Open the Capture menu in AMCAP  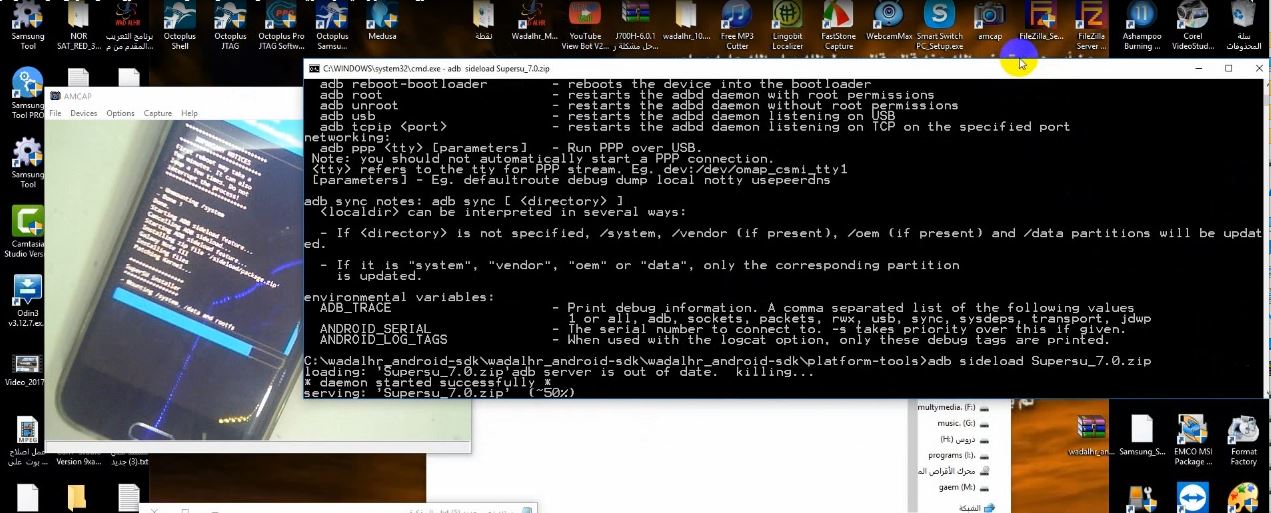pyautogui.click(x=158, y=113)
